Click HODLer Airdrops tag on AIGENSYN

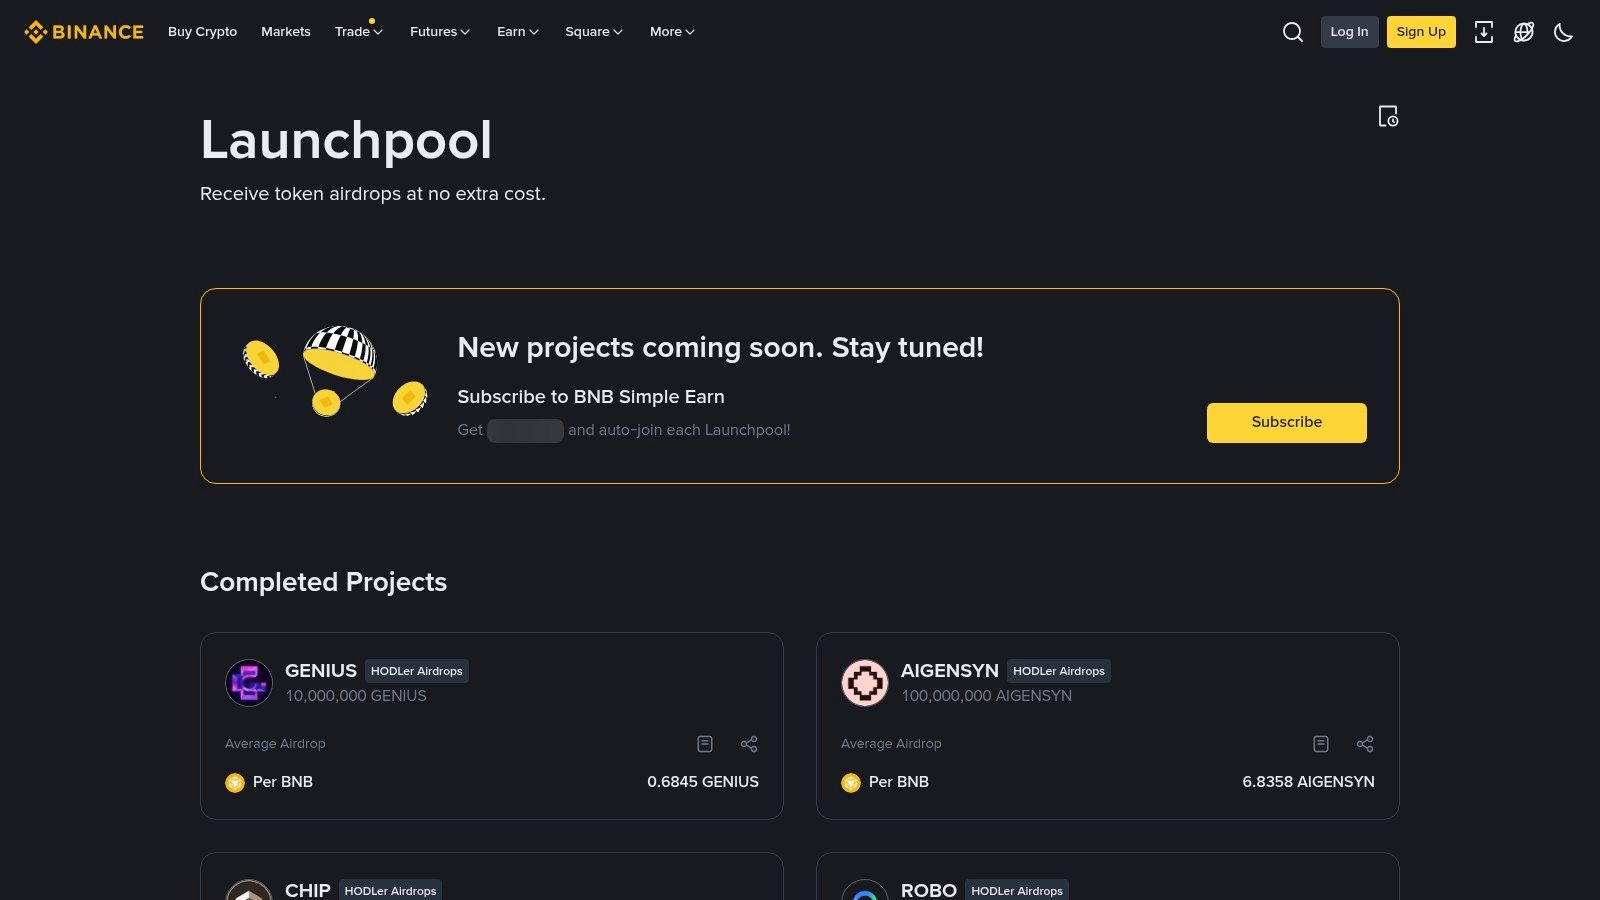coord(1059,671)
